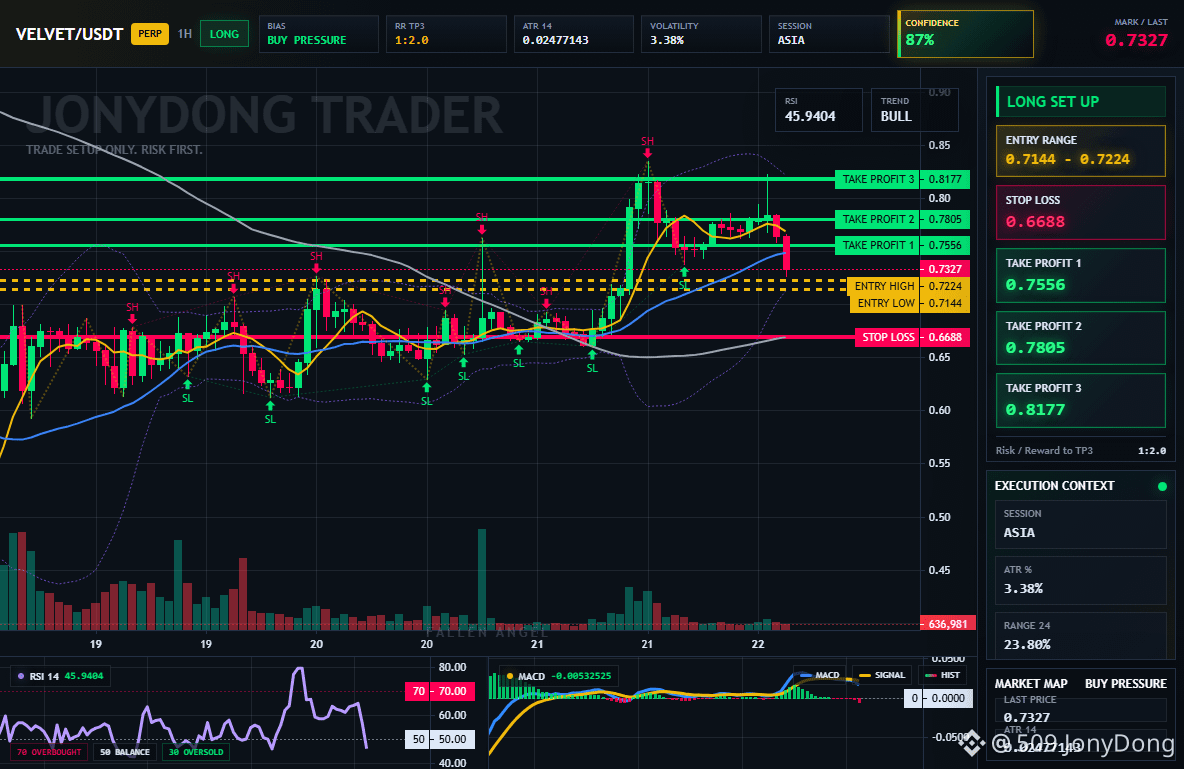Click the BUY PRESSURE label beside Market Map
Screen dimensions: 1184x769
click(1126, 684)
